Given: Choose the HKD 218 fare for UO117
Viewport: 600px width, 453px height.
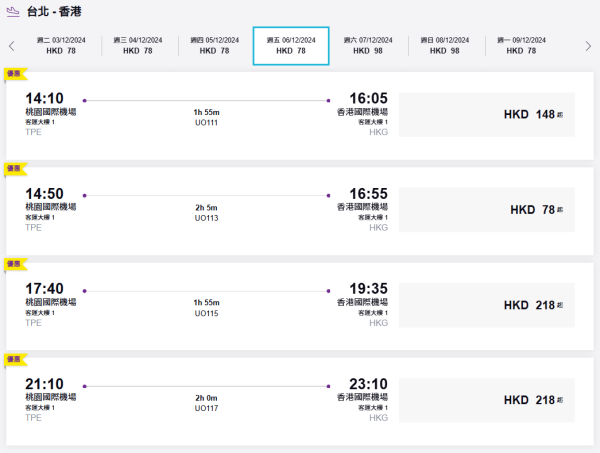Looking at the screenshot, I should click(486, 400).
